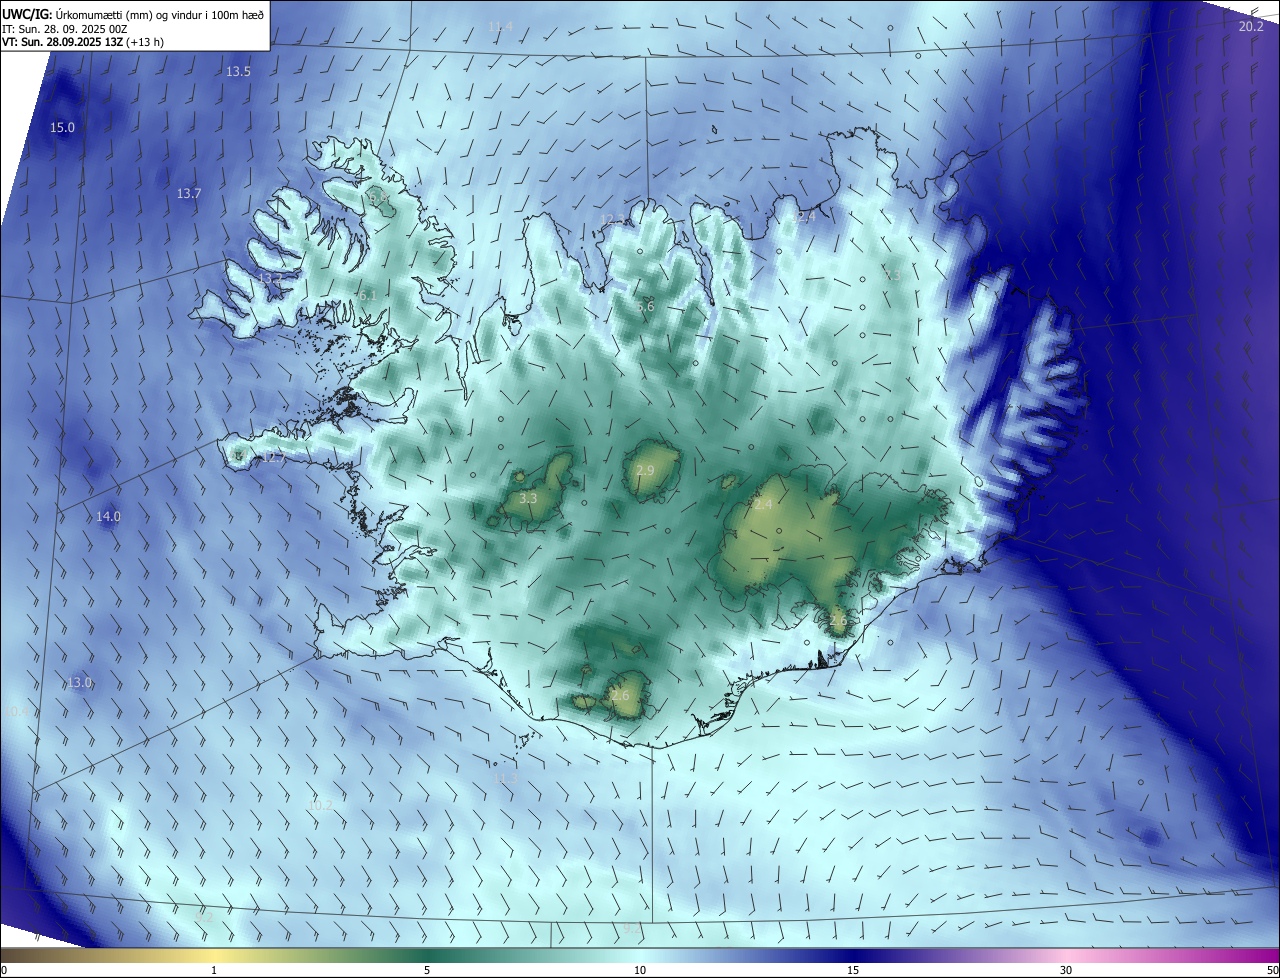Click the 13.0 value label offshore

click(x=80, y=683)
